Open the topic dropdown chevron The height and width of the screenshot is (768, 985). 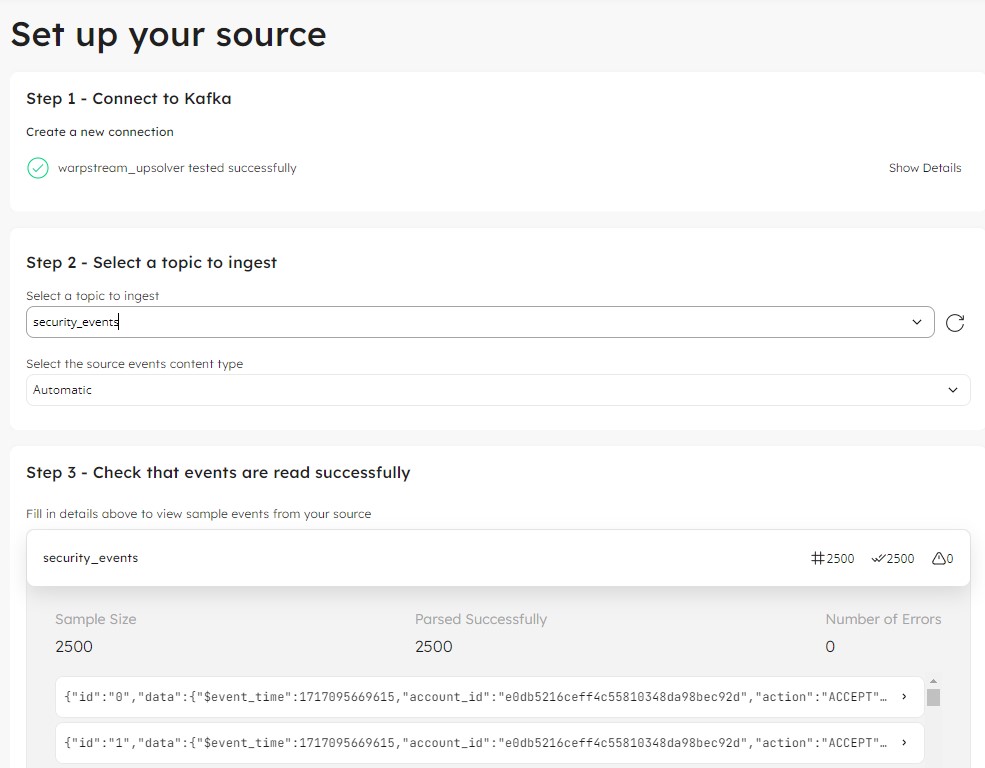917,322
